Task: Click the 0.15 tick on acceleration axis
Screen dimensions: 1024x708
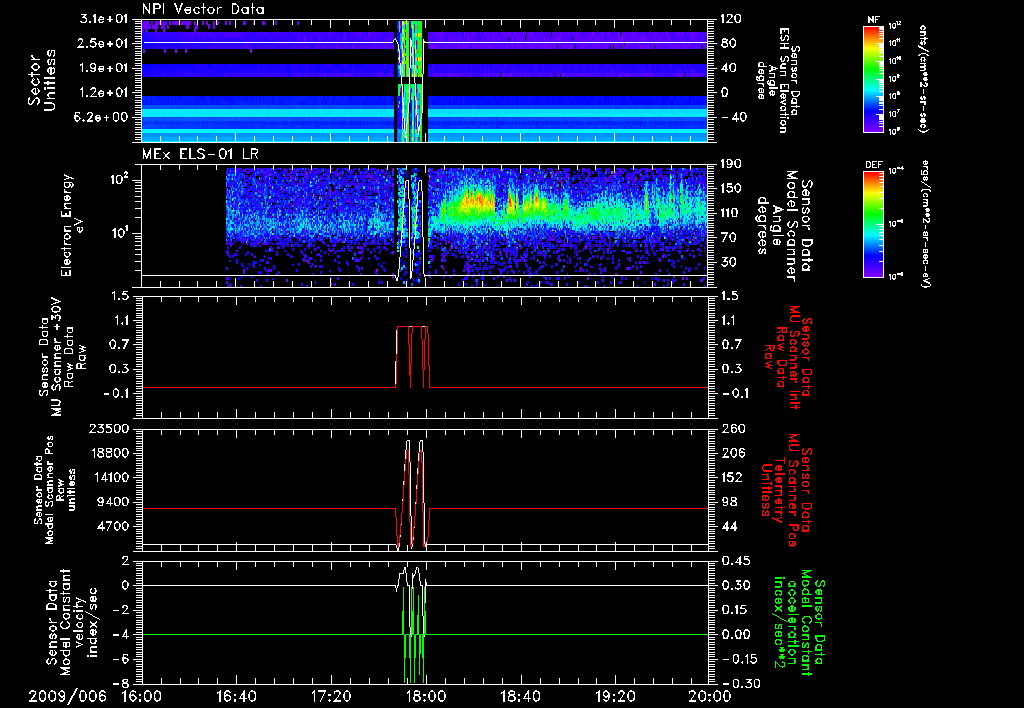Action: click(735, 611)
